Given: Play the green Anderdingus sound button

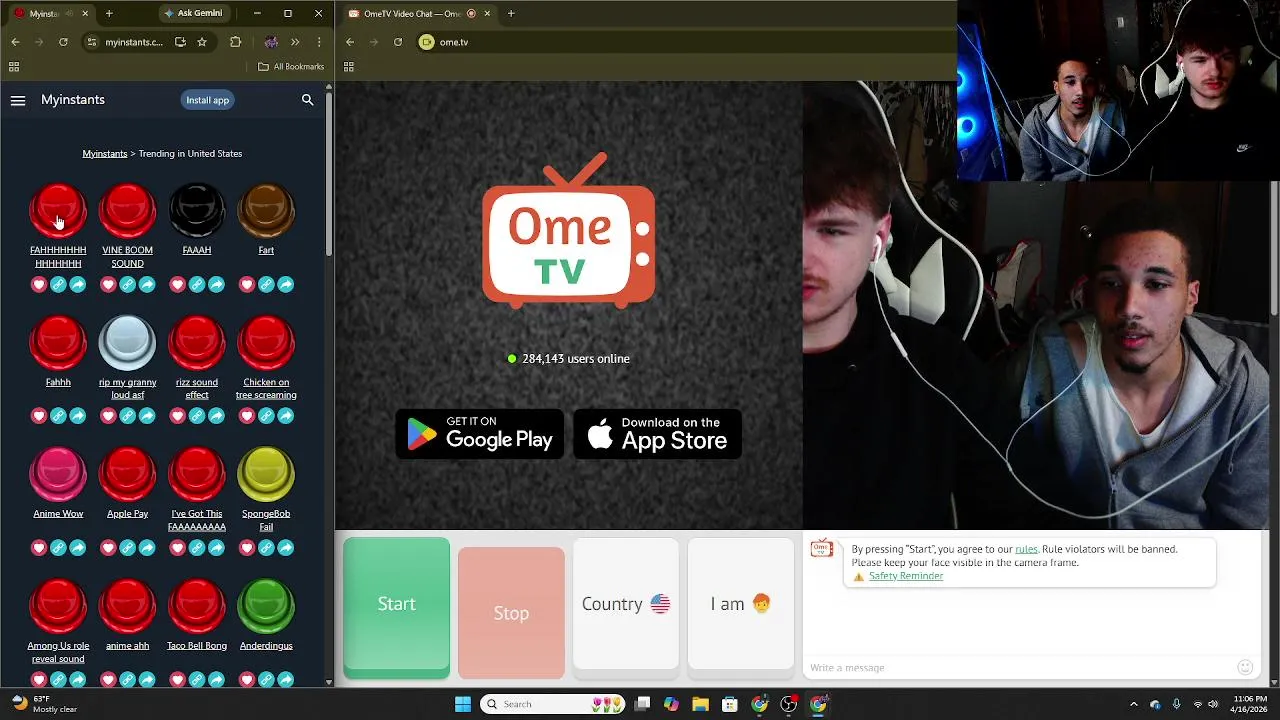Looking at the screenshot, I should pos(266,607).
